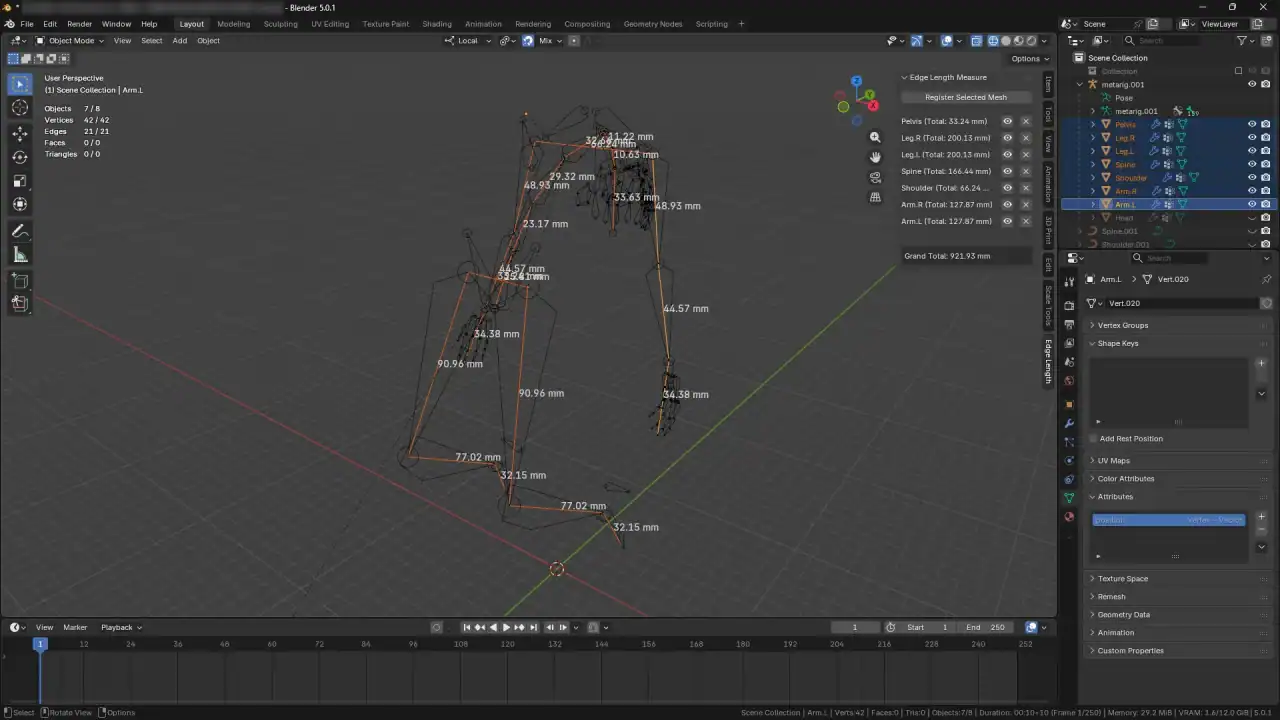Select the Move tool in the toolbar
The image size is (1280, 720).
coord(20,133)
